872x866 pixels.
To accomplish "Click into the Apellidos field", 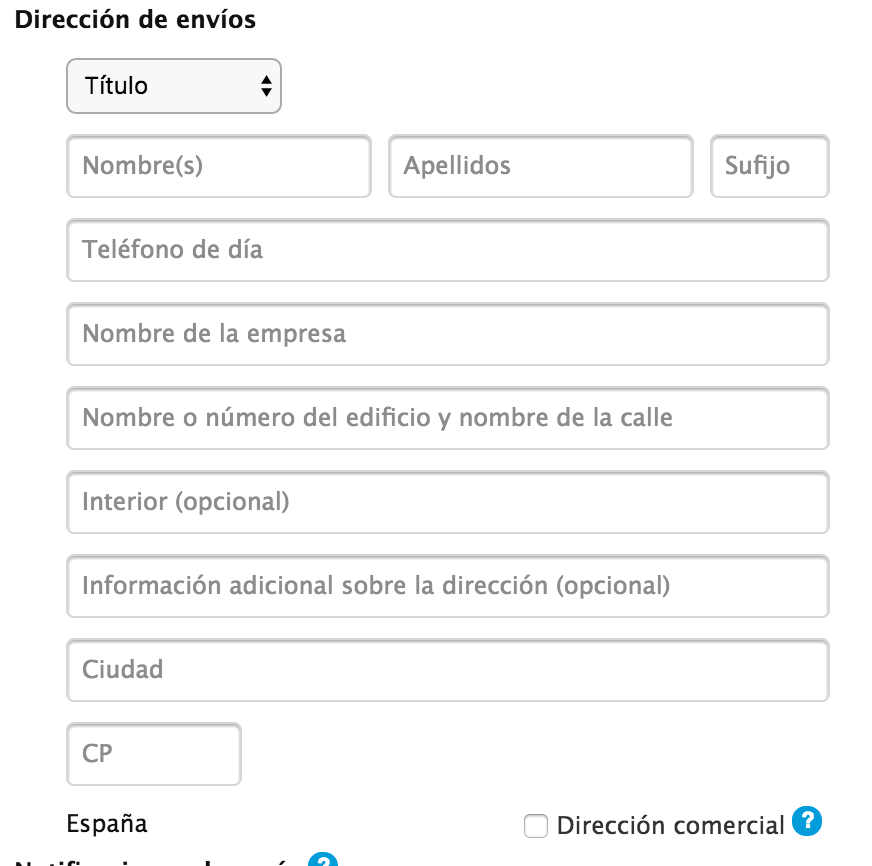I will 540,166.
